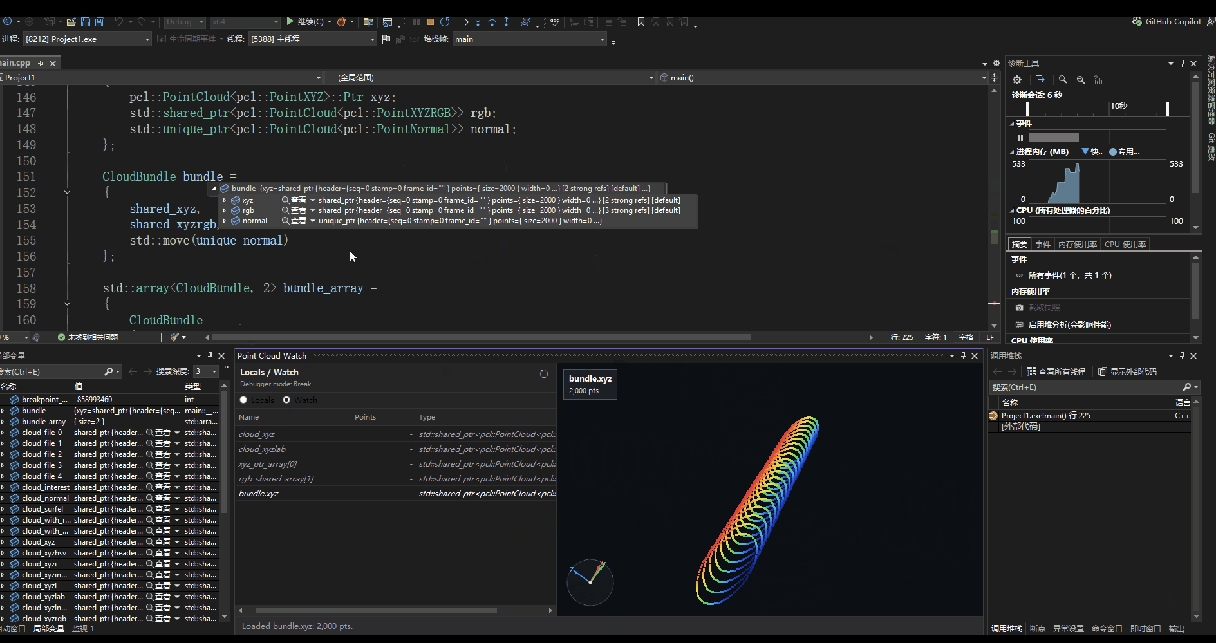Click the search magnifier in the Locals panel
Screen dimensions: 1216x643
[109, 371]
